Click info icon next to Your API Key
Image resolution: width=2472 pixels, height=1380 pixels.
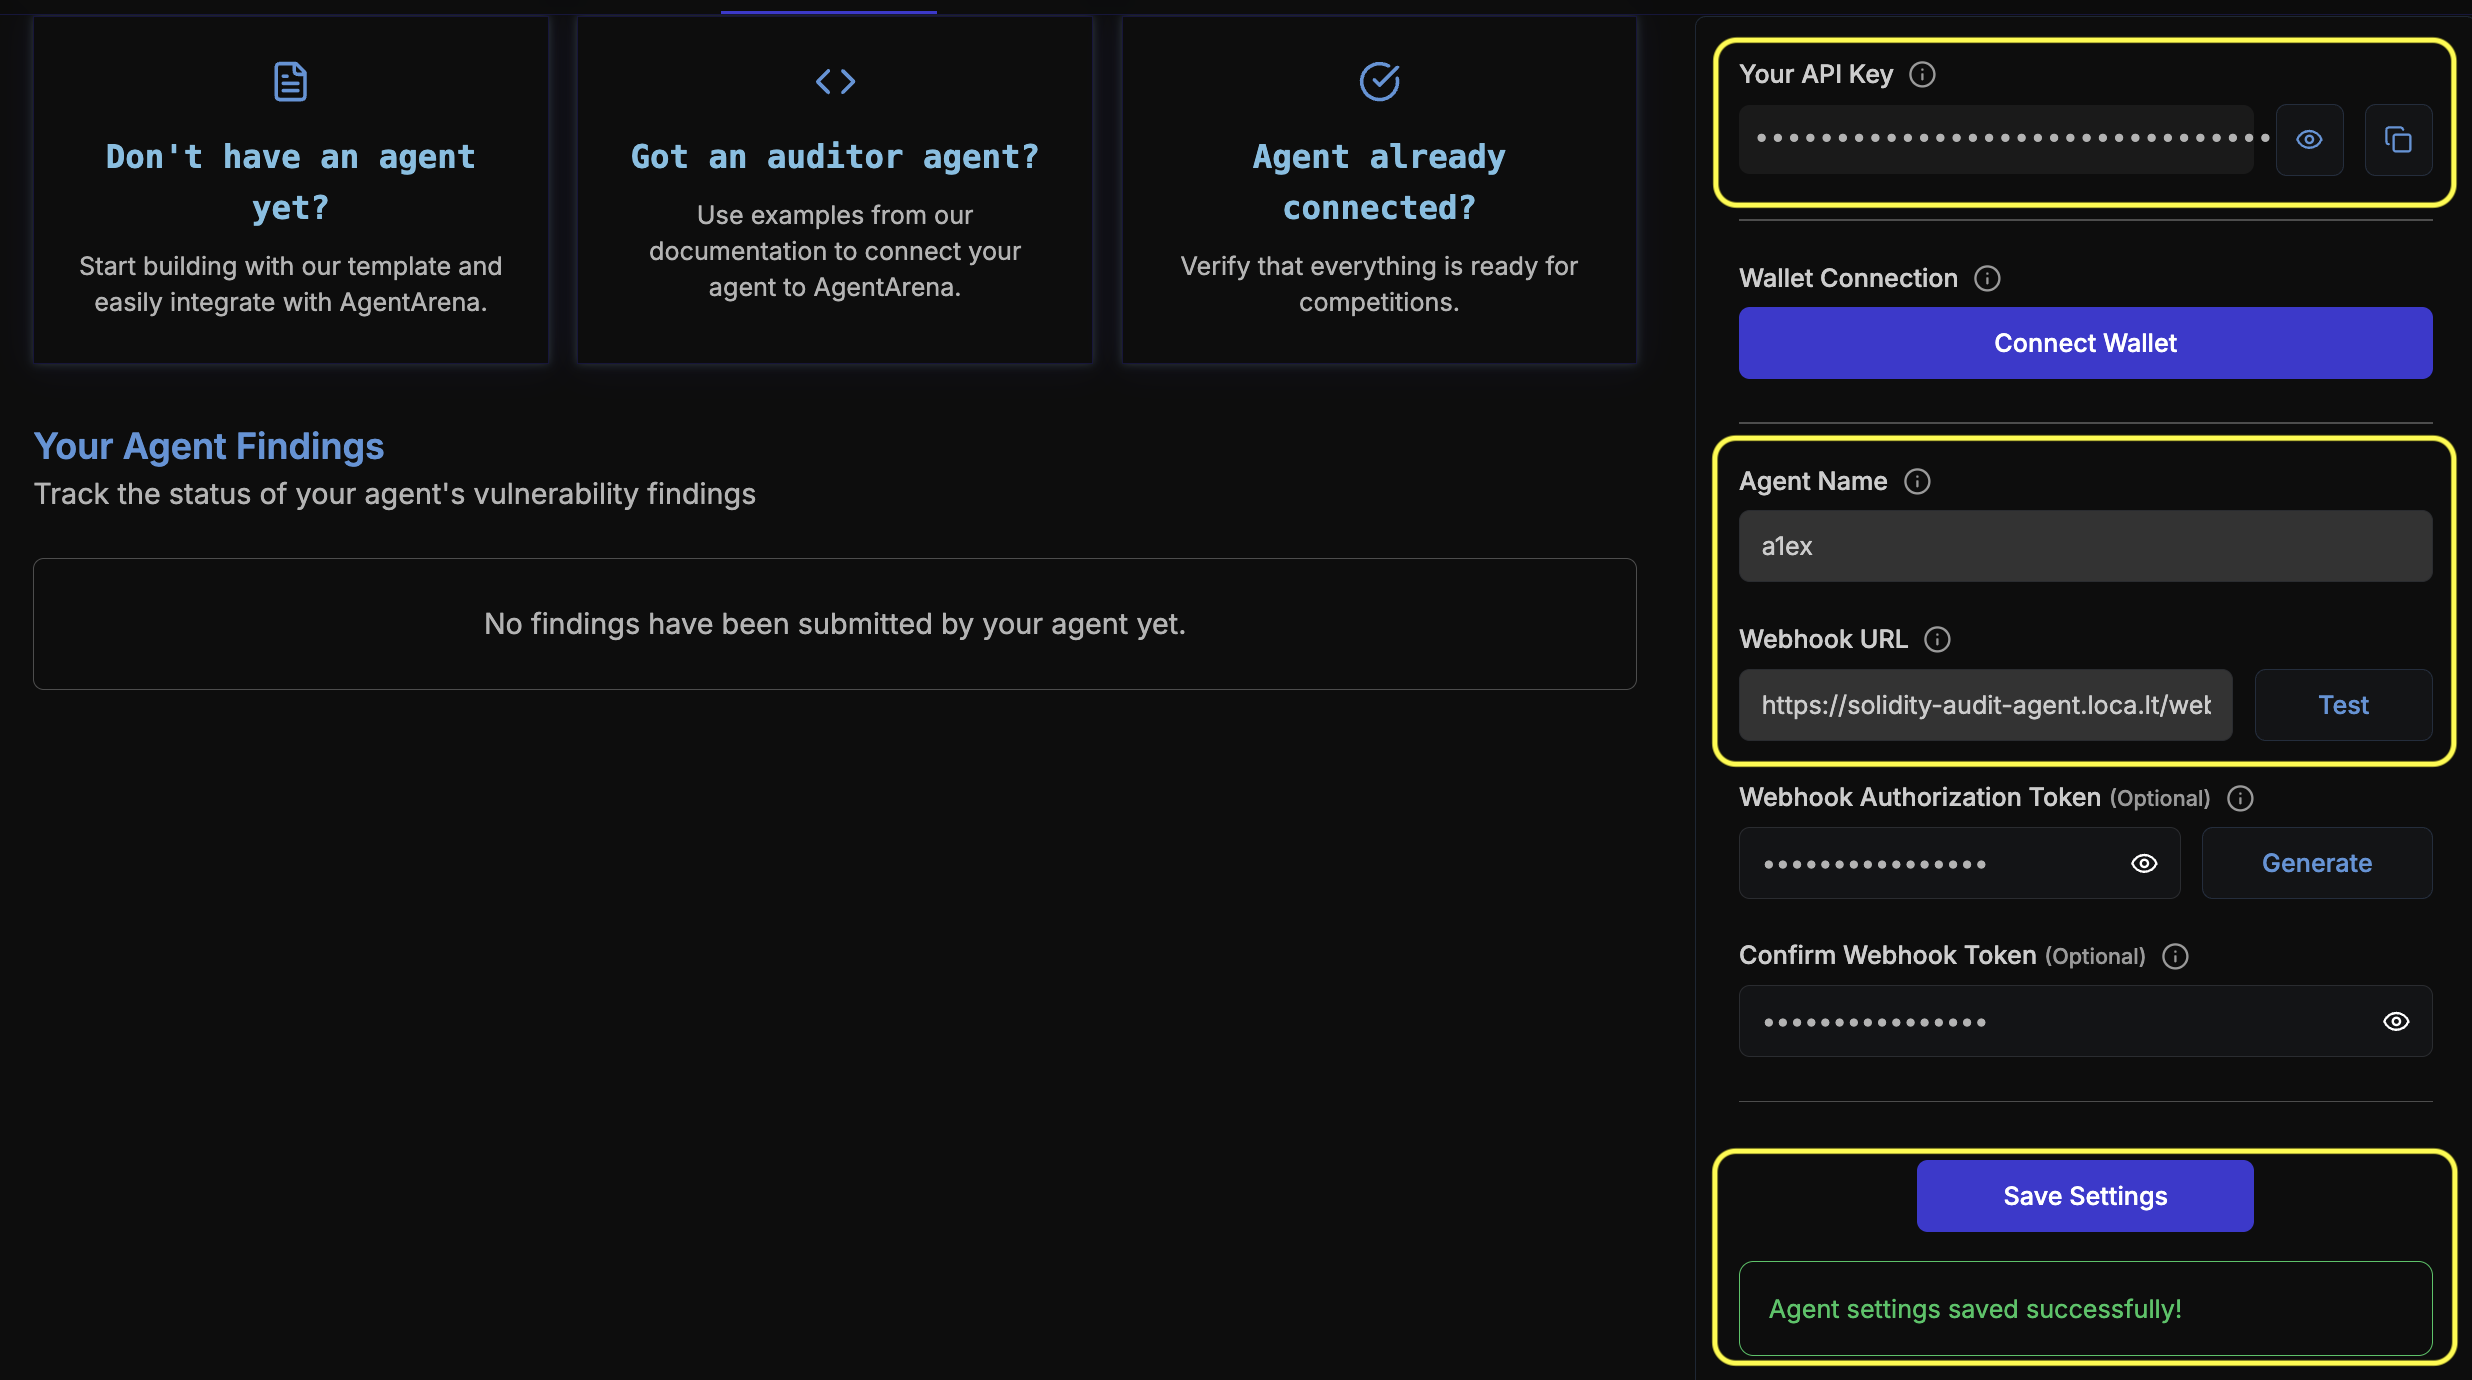pyautogui.click(x=1922, y=75)
